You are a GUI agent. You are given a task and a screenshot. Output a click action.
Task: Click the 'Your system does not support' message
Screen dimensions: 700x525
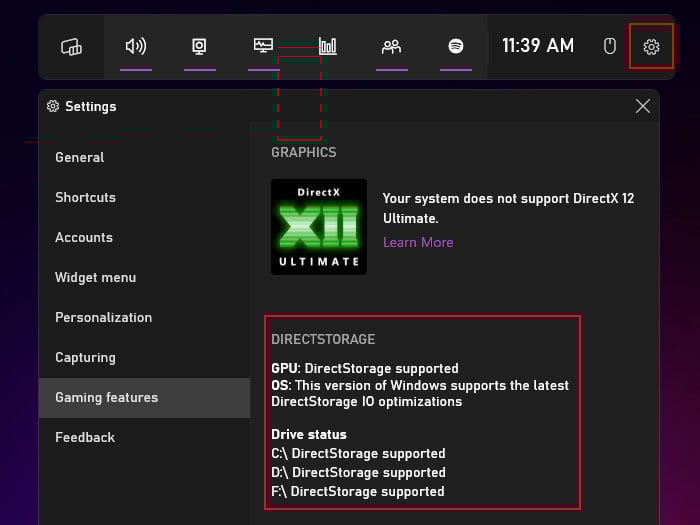point(508,208)
